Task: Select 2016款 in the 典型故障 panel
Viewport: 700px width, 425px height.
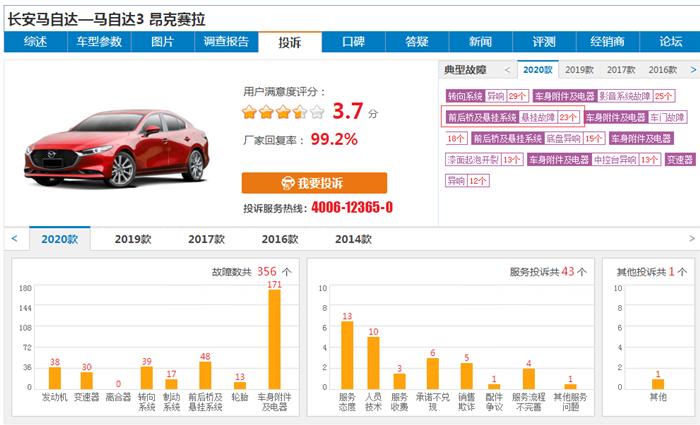Action: click(662, 70)
